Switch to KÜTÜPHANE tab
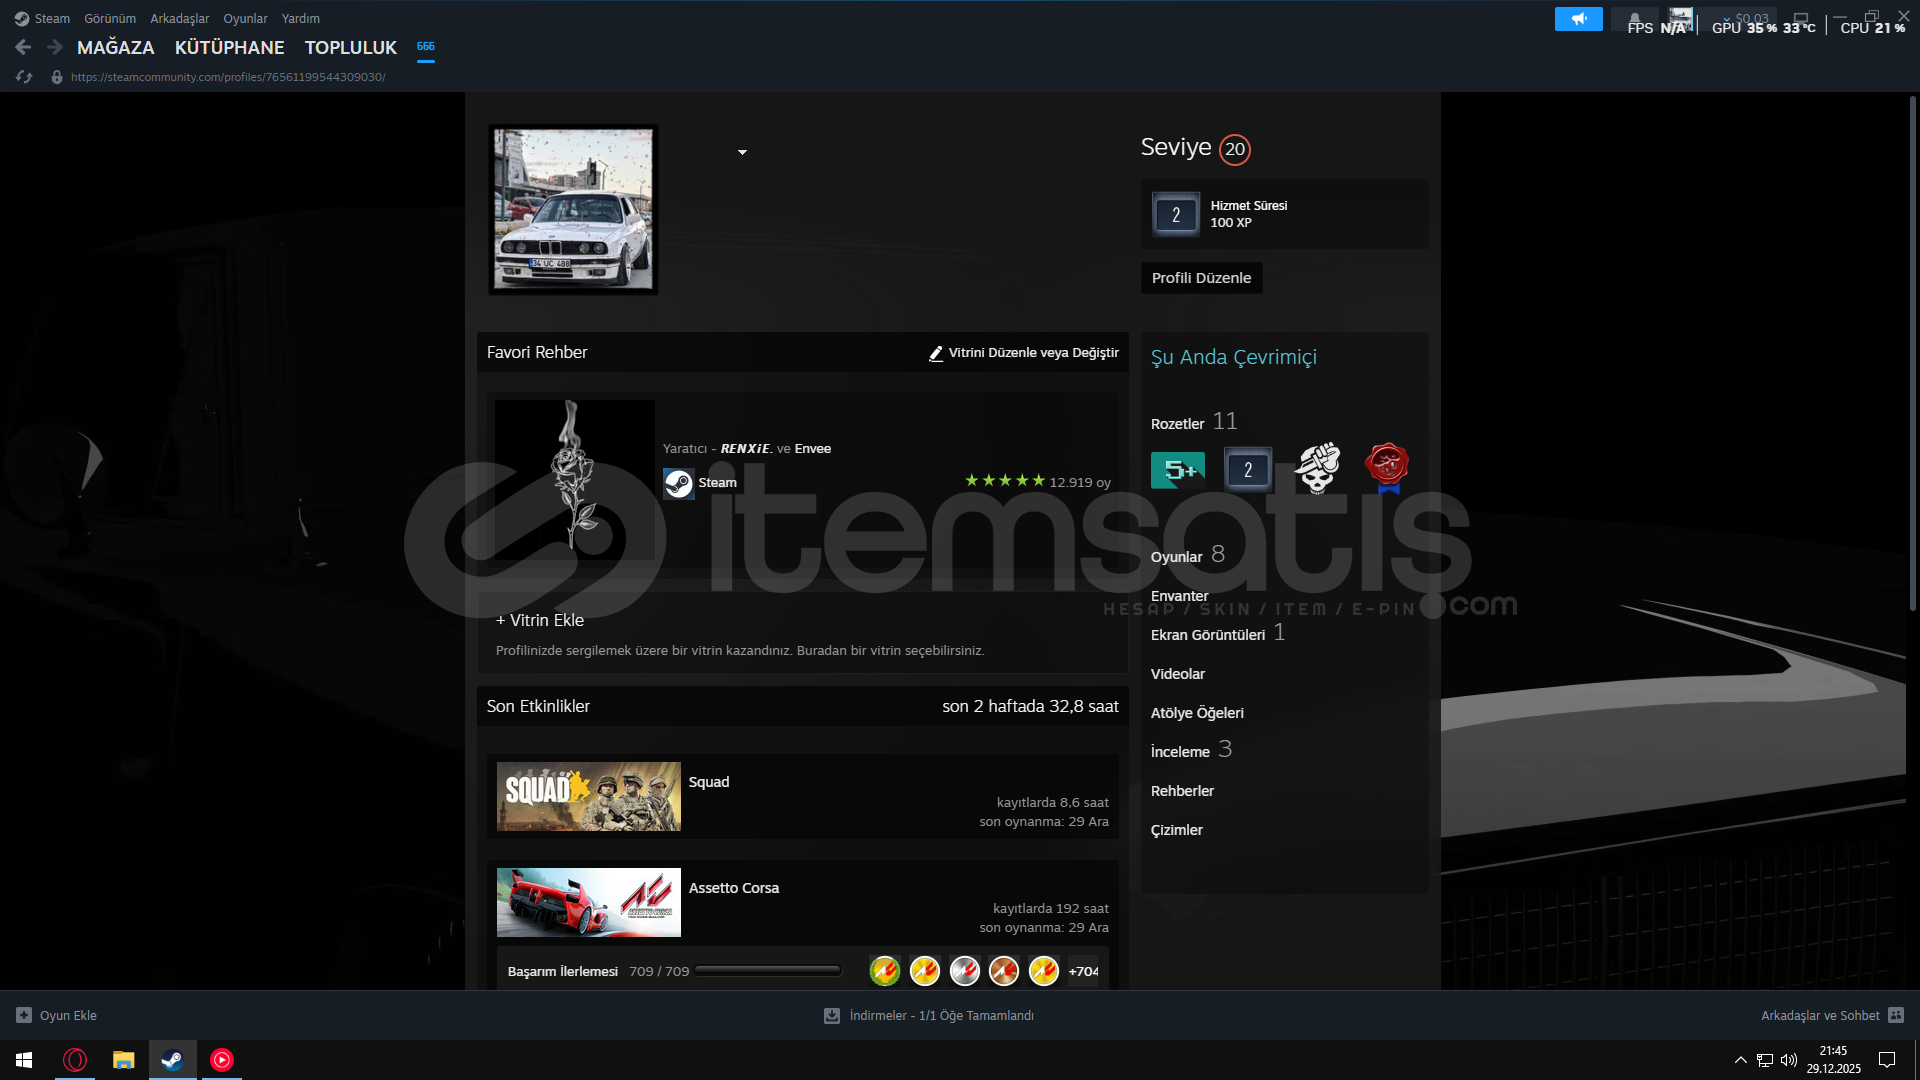Image resolution: width=1920 pixels, height=1080 pixels. [229, 47]
